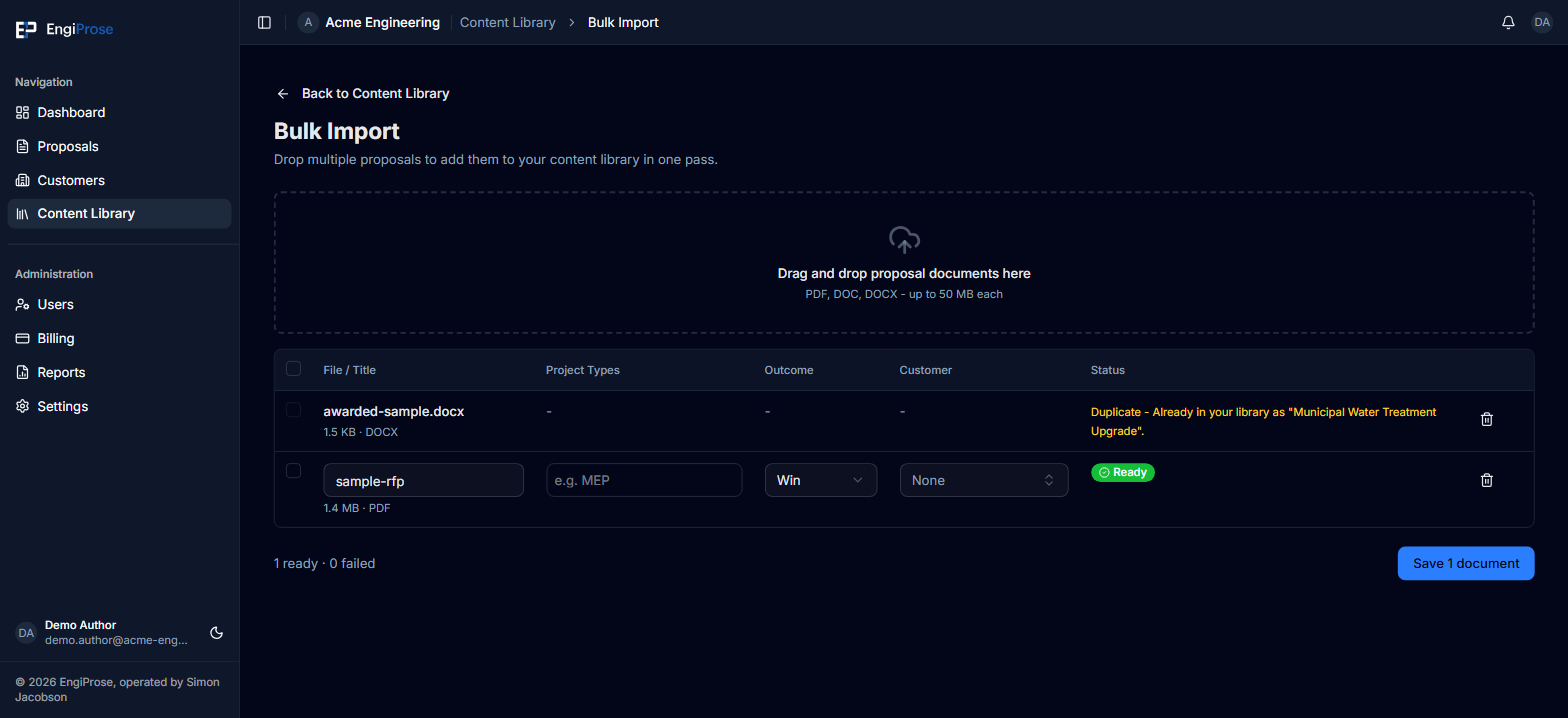Click the Users people icon
The height and width of the screenshot is (718, 1568).
point(23,305)
